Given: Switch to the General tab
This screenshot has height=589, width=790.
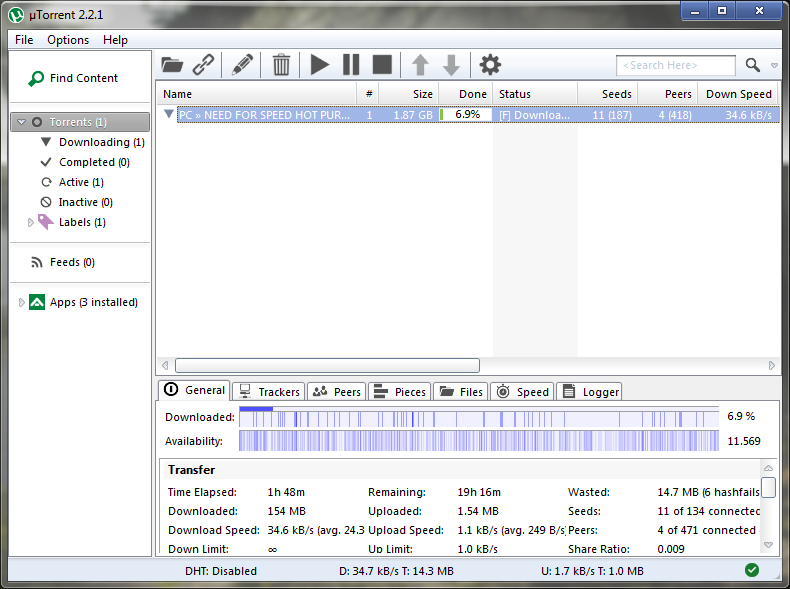Looking at the screenshot, I should pyautogui.click(x=194, y=390).
